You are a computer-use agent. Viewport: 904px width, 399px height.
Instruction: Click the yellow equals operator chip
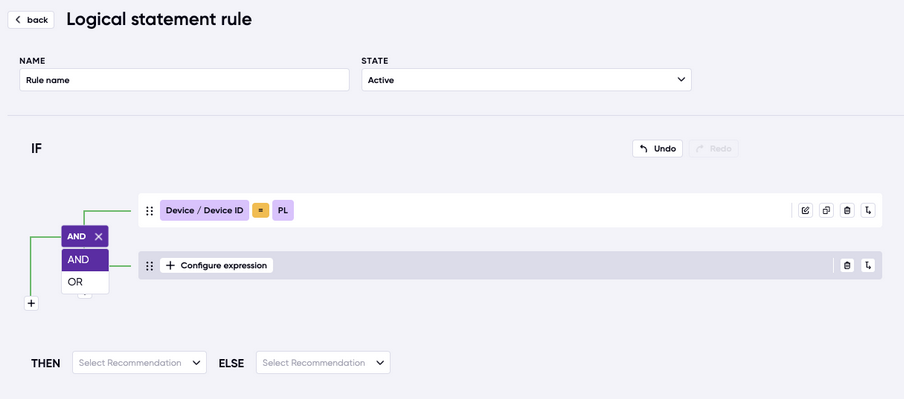pos(261,211)
